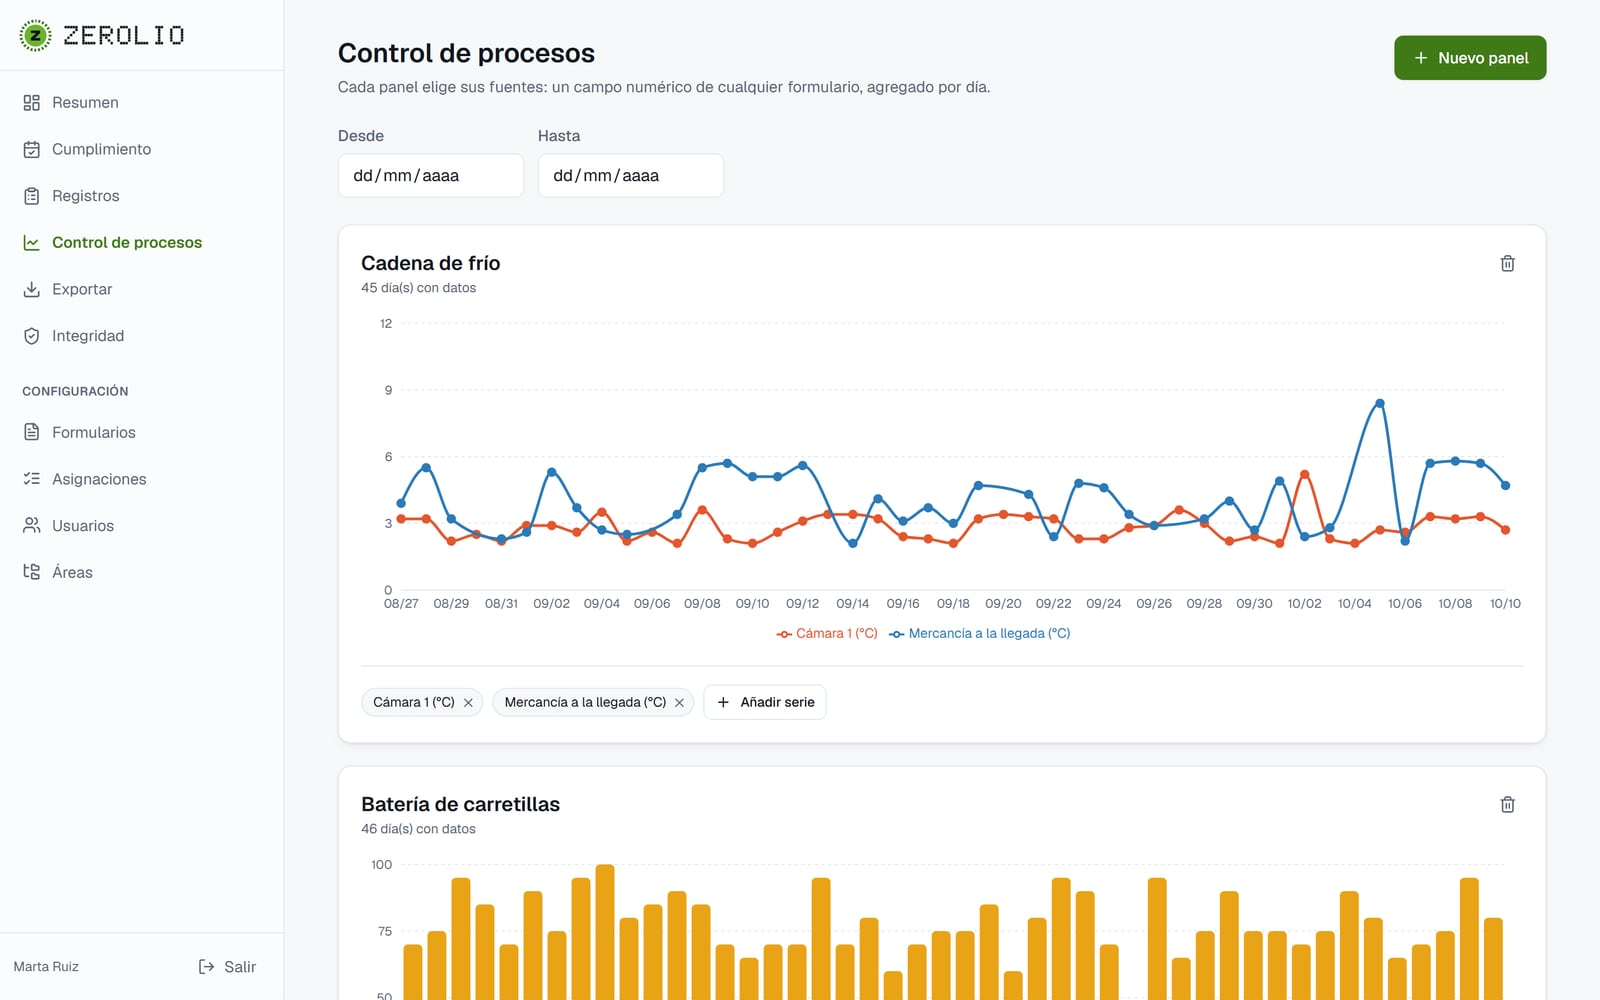Click the 10/10 axis label

[x=1505, y=604]
